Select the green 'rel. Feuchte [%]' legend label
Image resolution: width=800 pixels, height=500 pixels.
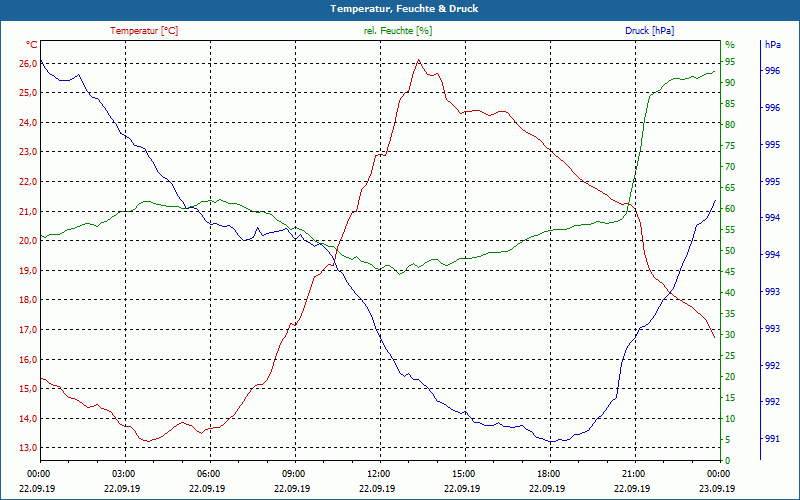(397, 31)
